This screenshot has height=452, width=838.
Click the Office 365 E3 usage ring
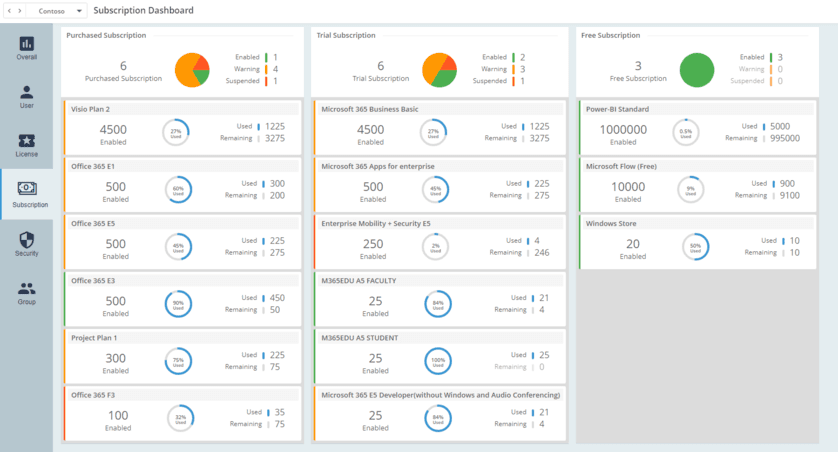point(178,304)
